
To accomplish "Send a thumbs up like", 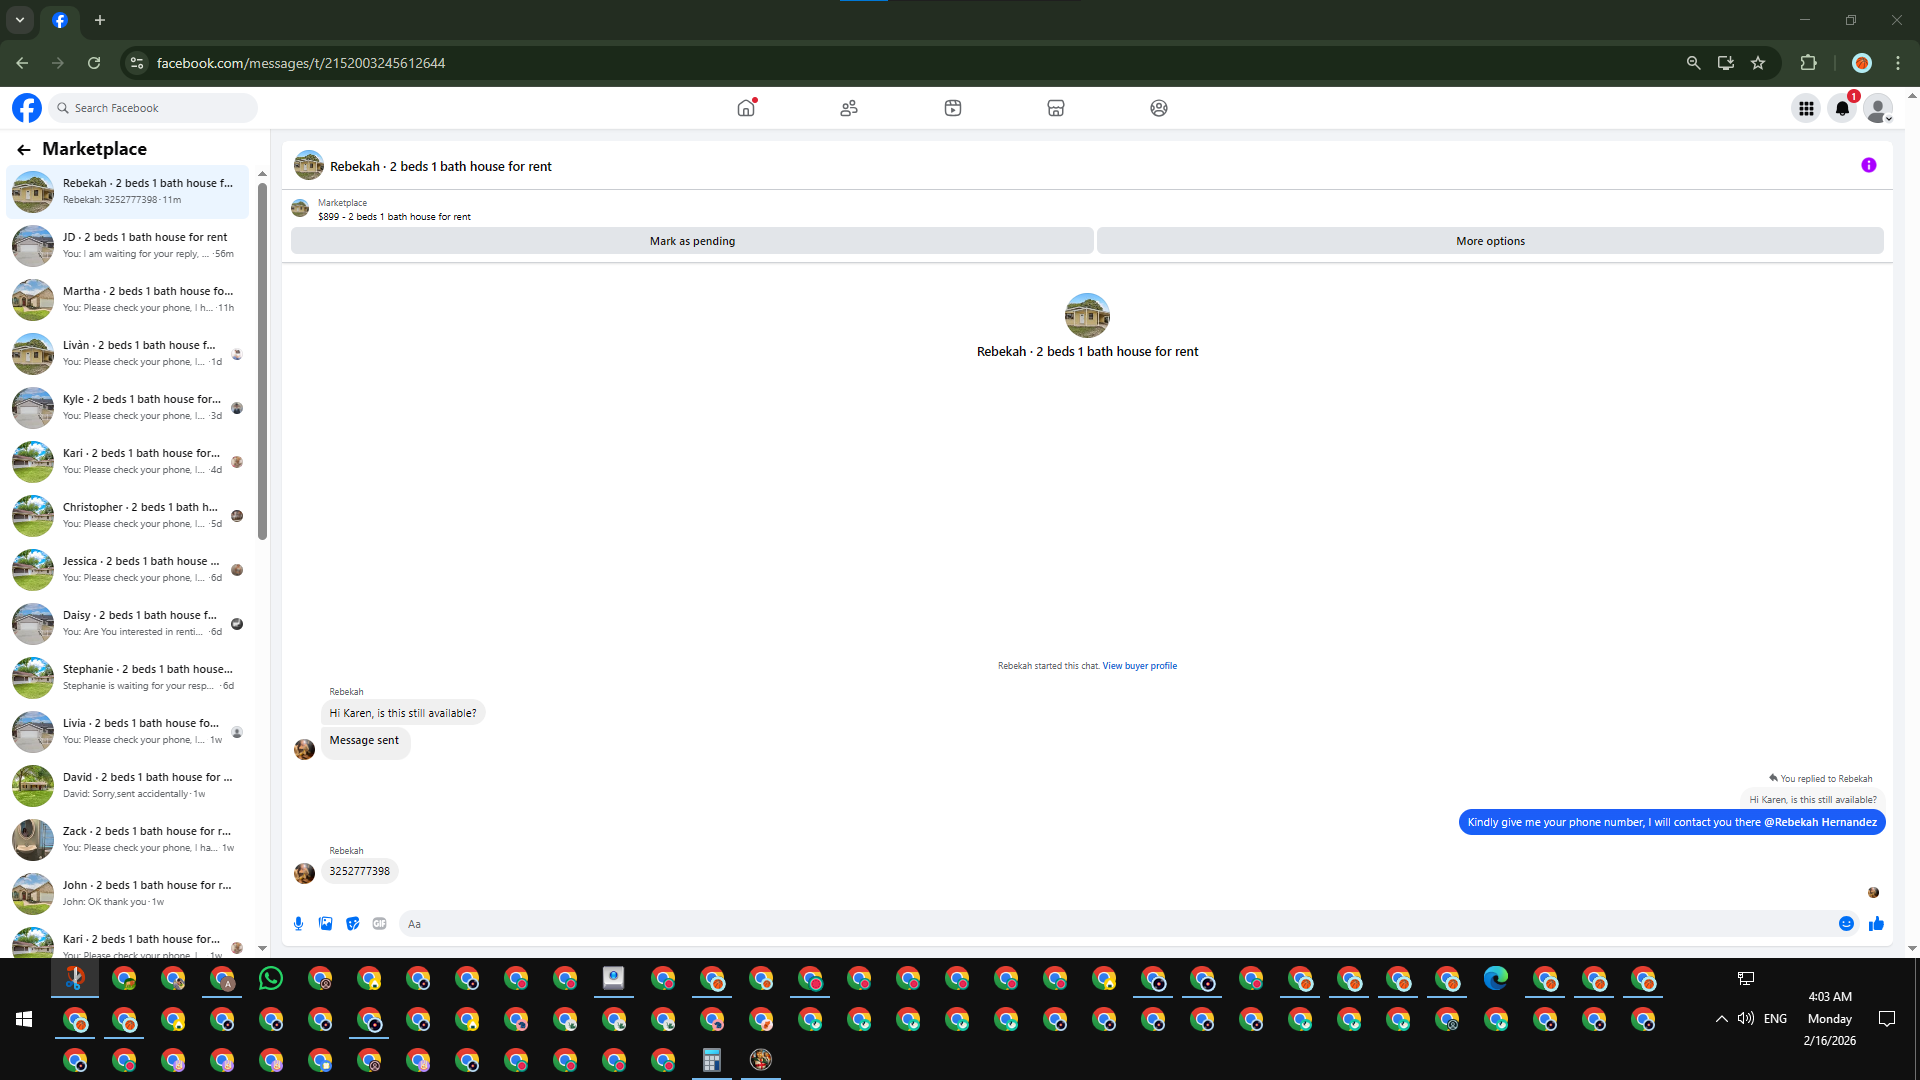I will (1876, 924).
